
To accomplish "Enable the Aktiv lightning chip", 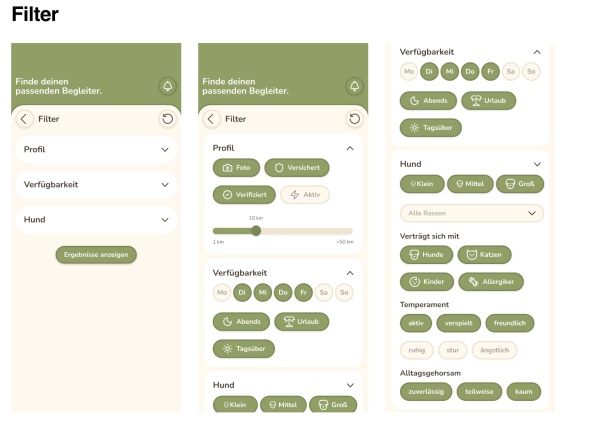I will pos(305,195).
